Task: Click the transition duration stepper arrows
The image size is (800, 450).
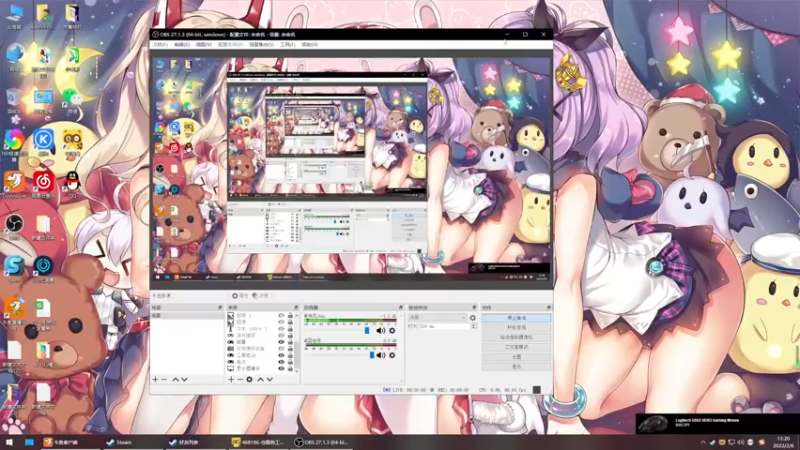Action: [474, 326]
